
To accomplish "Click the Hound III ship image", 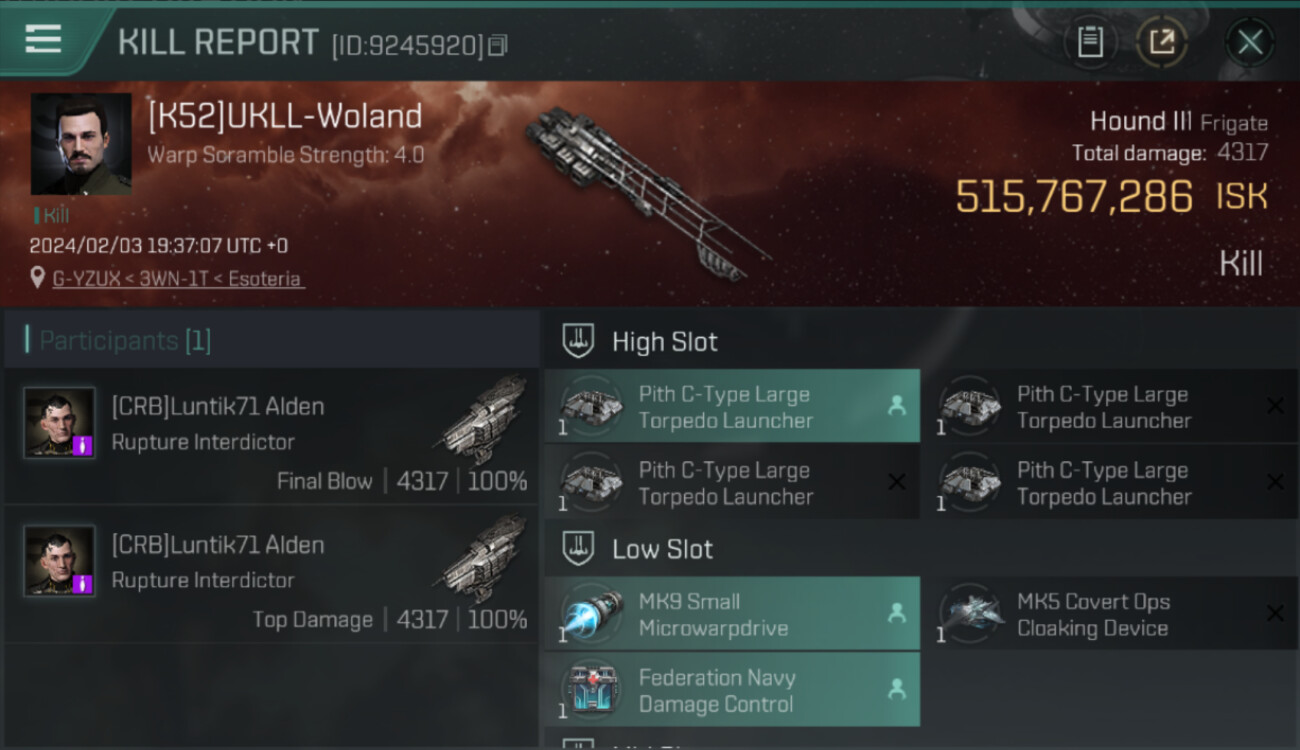I will (x=647, y=192).
